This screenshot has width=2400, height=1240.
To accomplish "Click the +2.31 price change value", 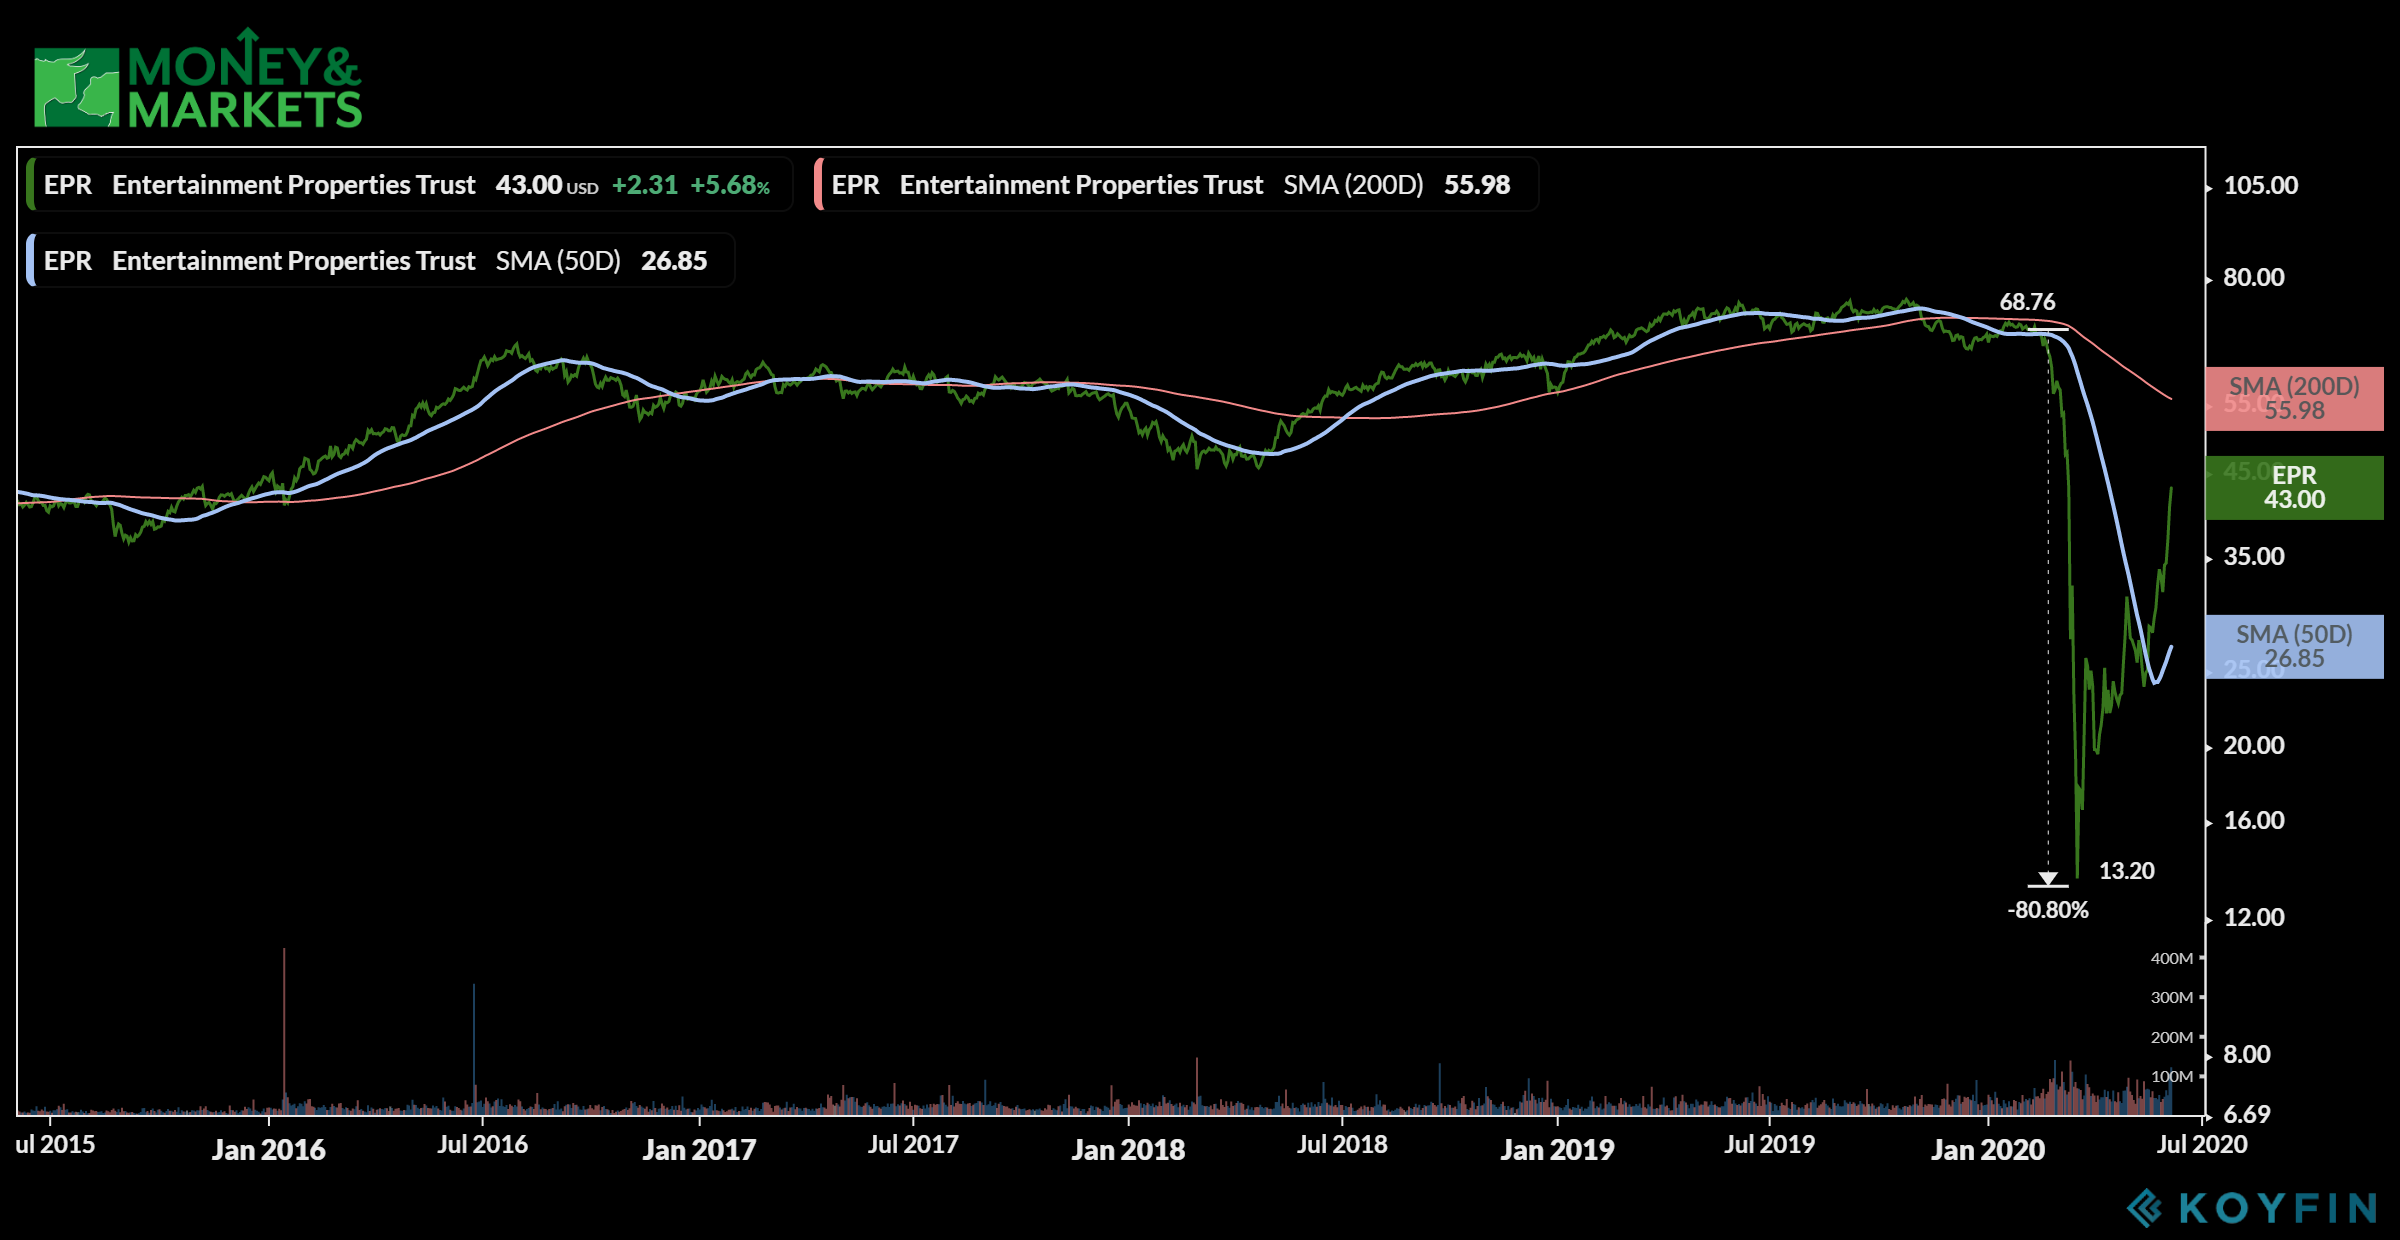I will click(x=645, y=185).
